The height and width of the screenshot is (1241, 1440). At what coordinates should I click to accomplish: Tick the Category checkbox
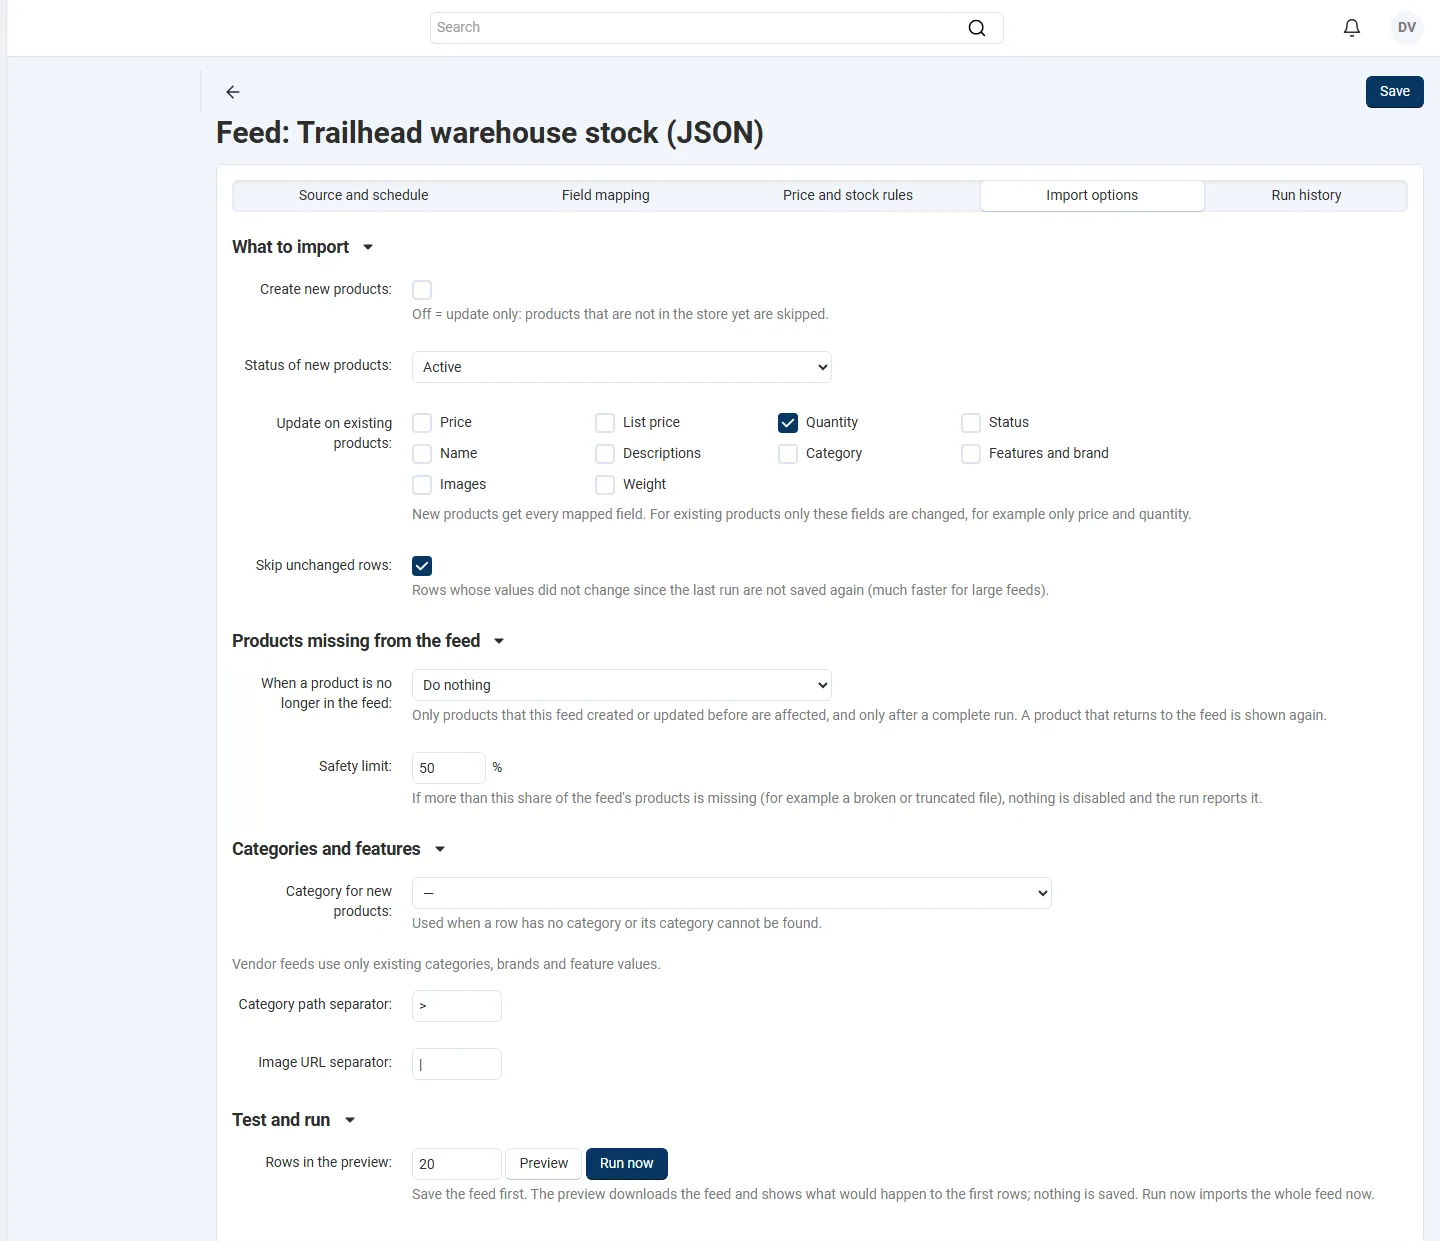click(788, 454)
